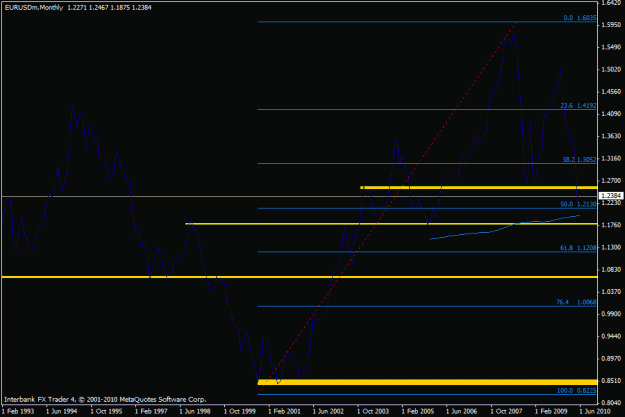Select the yellow horizontal line near 1.2700
The image size is (625, 417).
pyautogui.click(x=479, y=187)
